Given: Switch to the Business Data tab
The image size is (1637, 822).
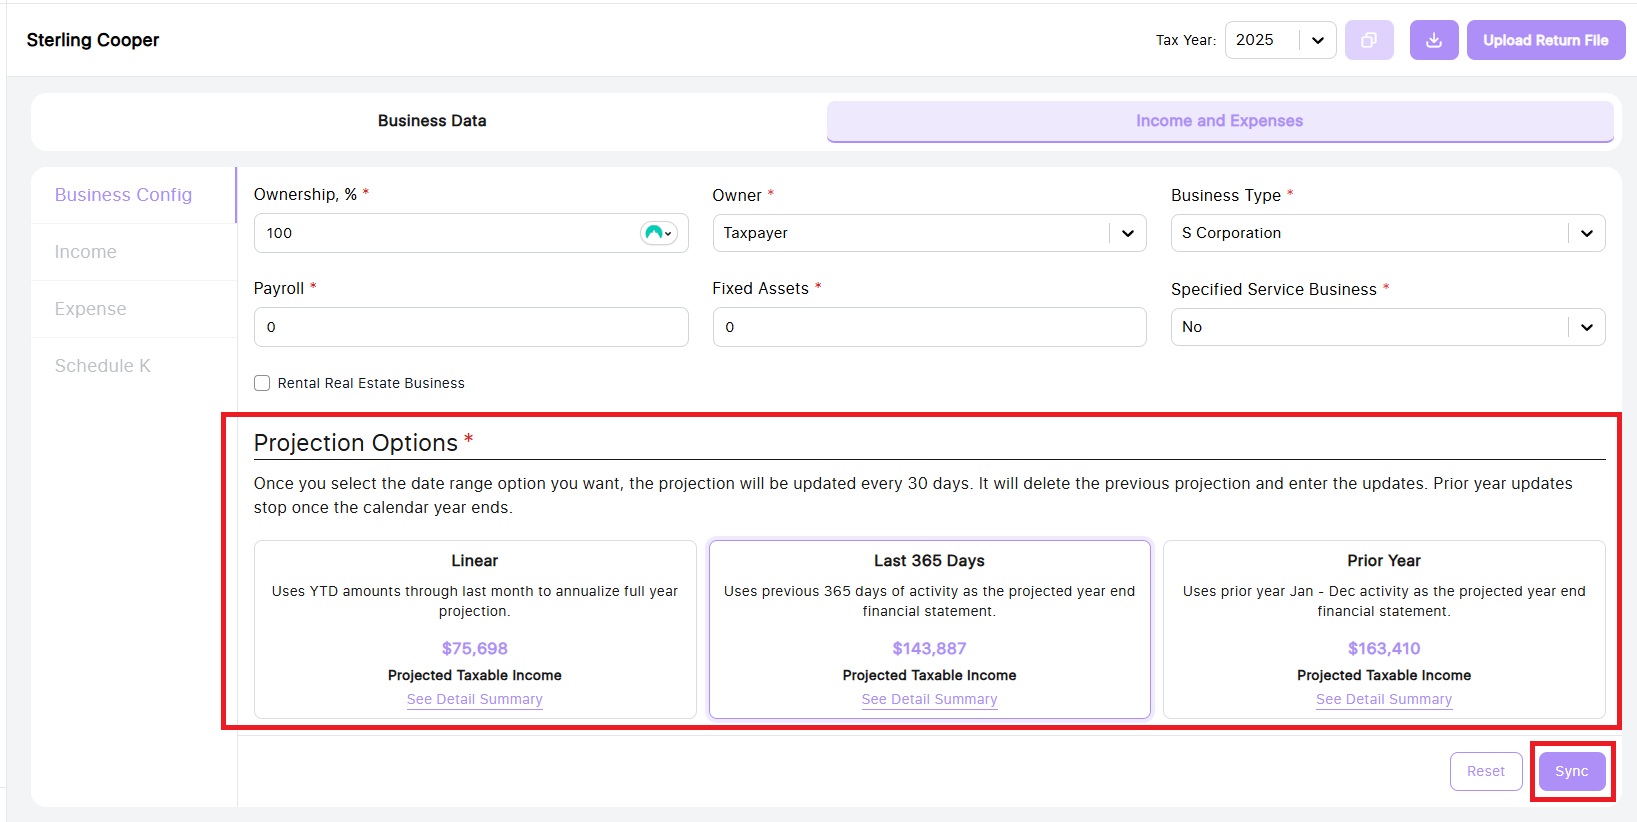Looking at the screenshot, I should [x=432, y=121].
